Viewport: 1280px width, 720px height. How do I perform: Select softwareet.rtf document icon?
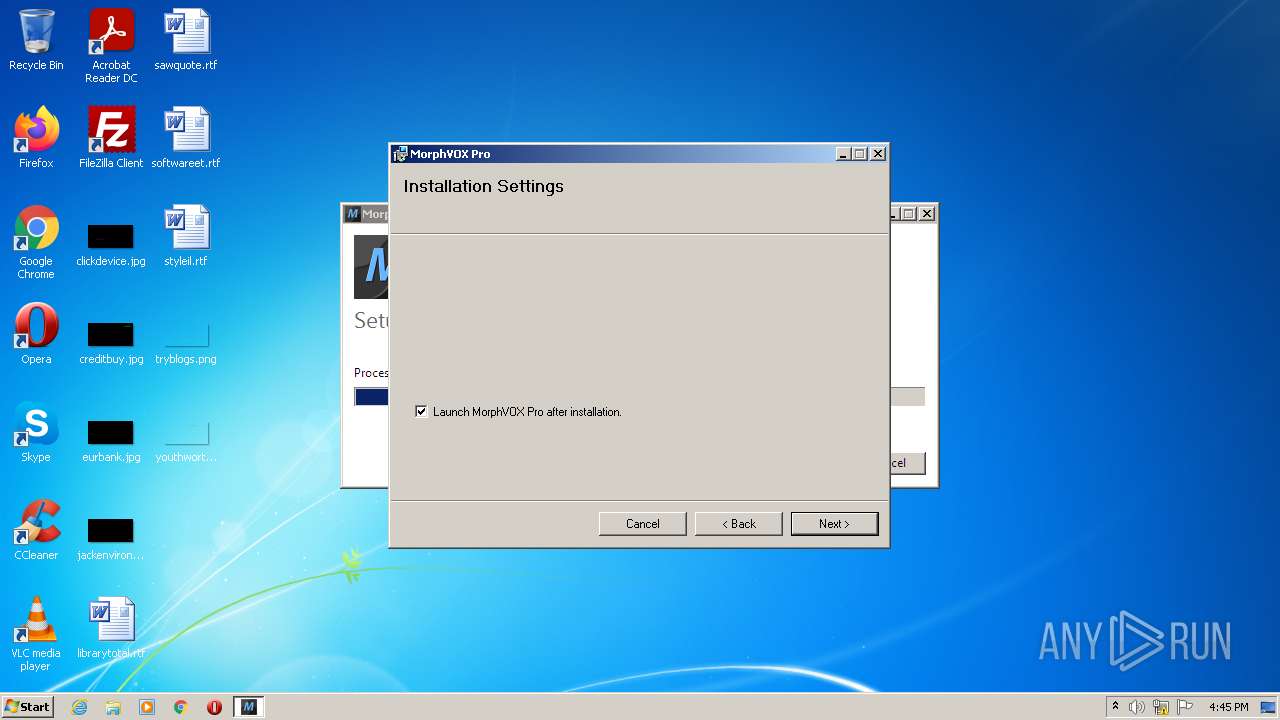(x=186, y=138)
